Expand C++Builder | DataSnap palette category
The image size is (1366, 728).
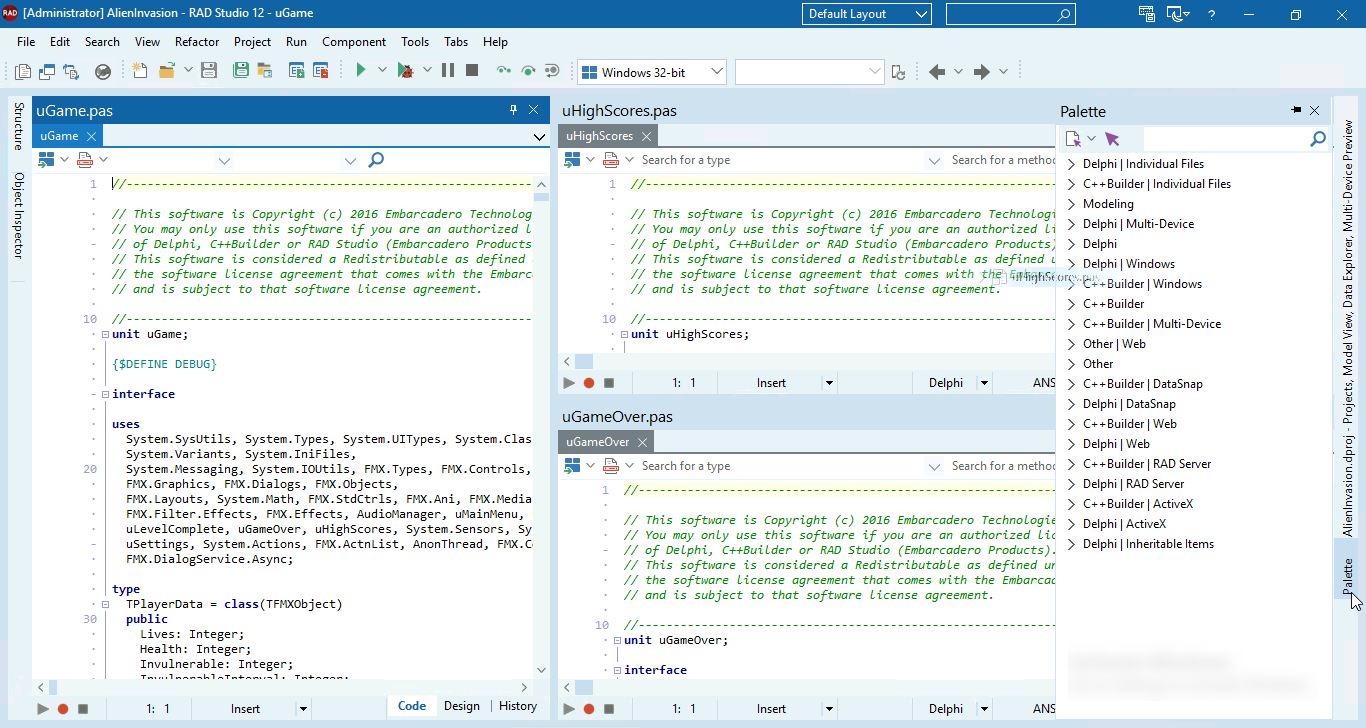click(1071, 384)
